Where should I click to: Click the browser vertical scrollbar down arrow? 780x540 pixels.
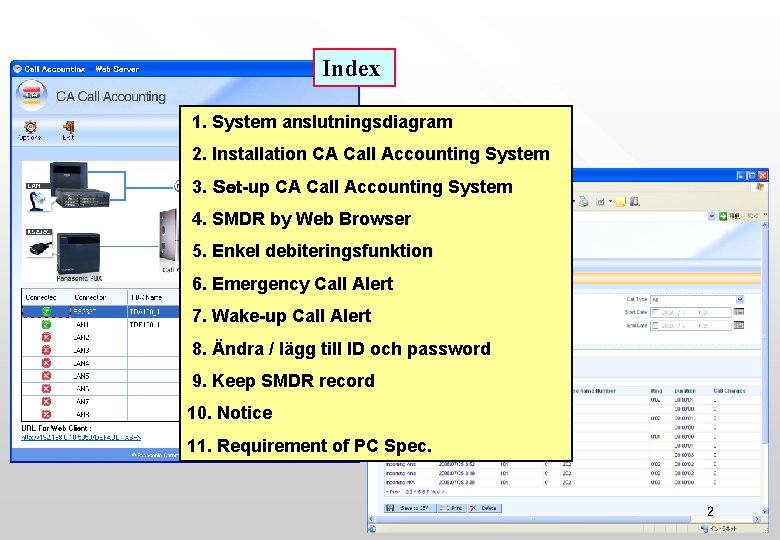pos(765,511)
